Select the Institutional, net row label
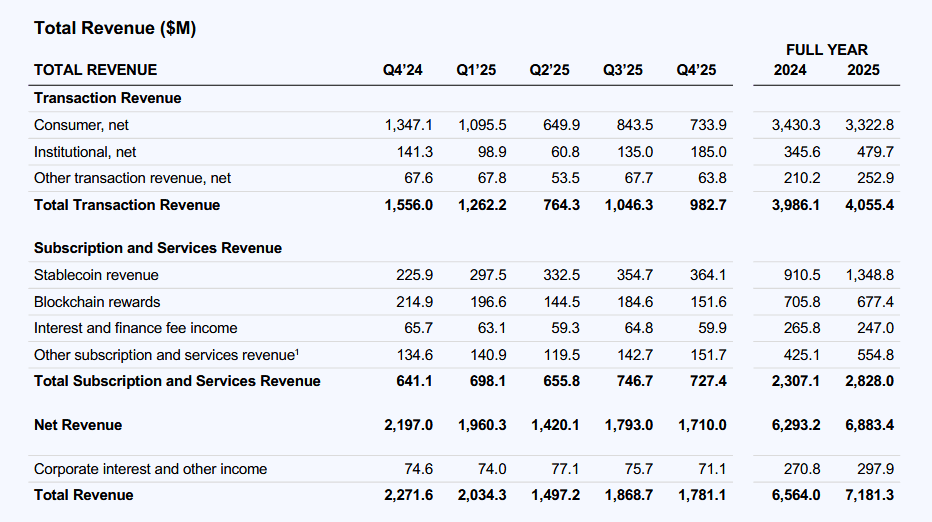 tap(85, 152)
